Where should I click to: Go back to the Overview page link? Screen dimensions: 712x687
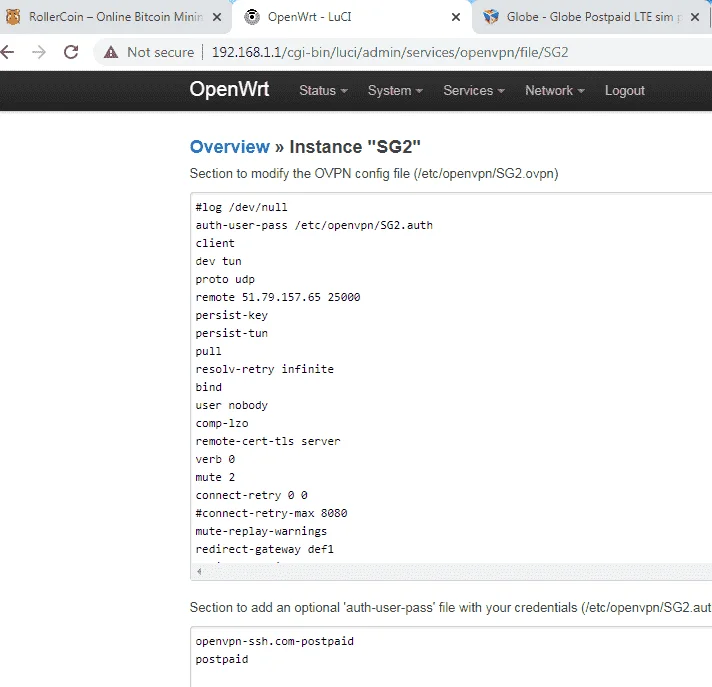click(x=230, y=147)
